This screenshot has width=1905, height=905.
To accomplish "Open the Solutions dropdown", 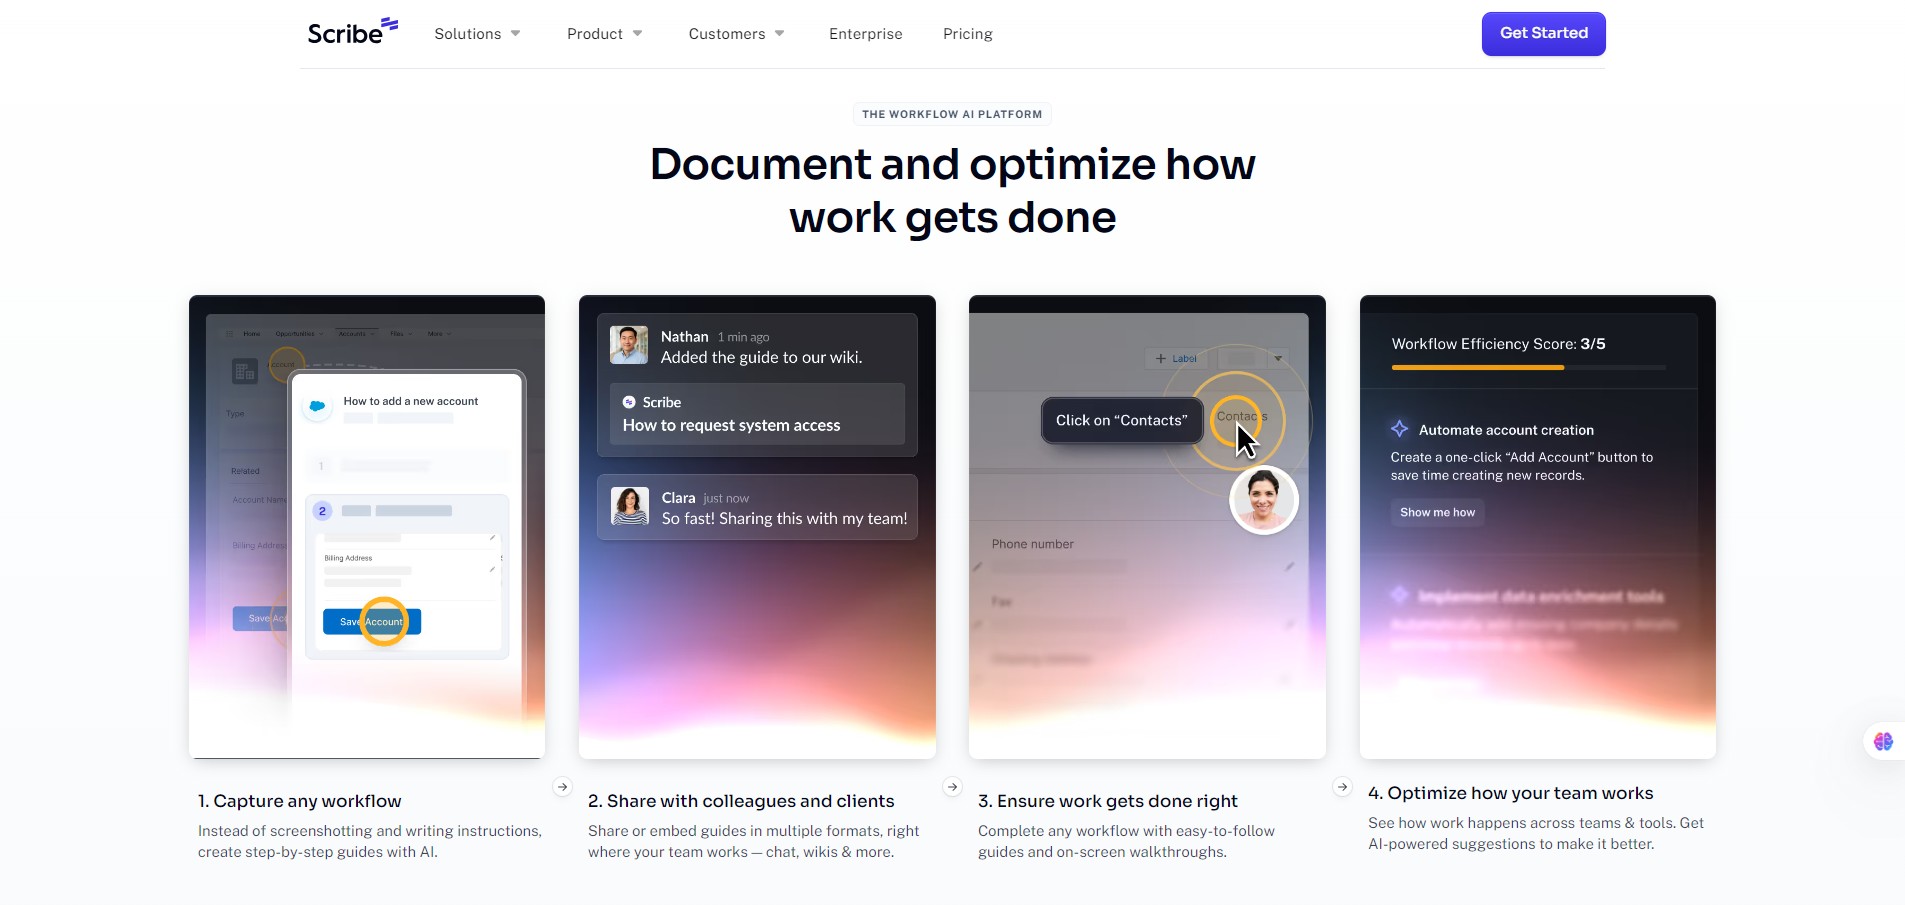I will (x=477, y=33).
